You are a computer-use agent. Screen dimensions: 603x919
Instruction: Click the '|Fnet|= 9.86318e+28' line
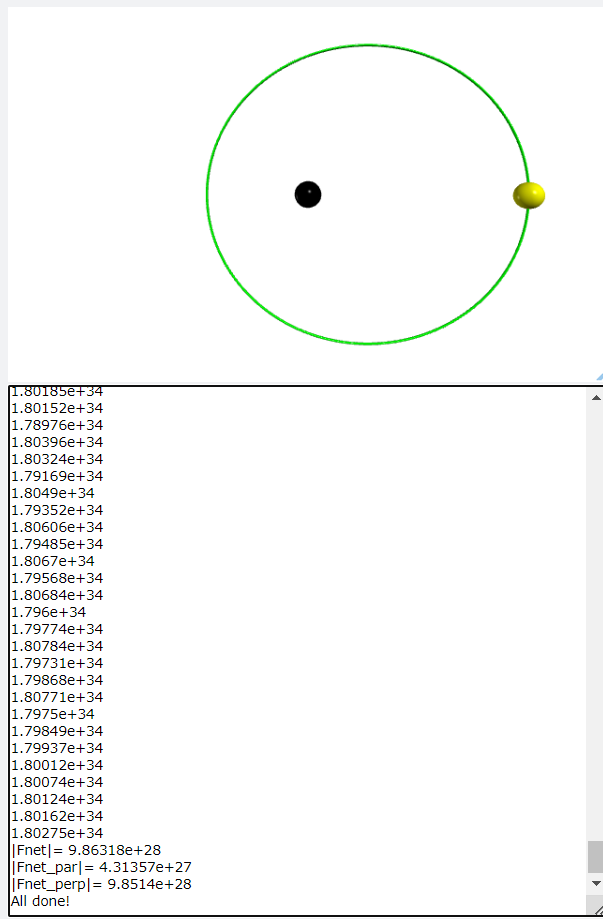[x=86, y=850]
